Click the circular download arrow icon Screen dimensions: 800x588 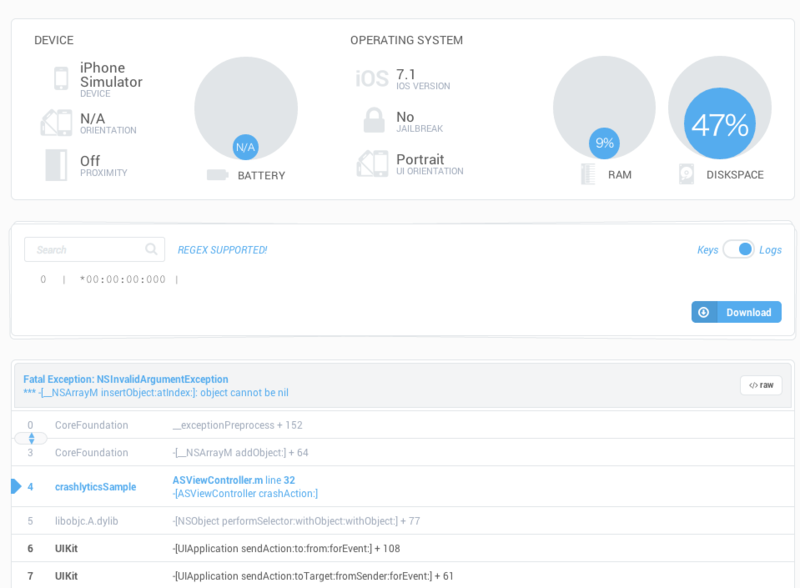tap(703, 311)
